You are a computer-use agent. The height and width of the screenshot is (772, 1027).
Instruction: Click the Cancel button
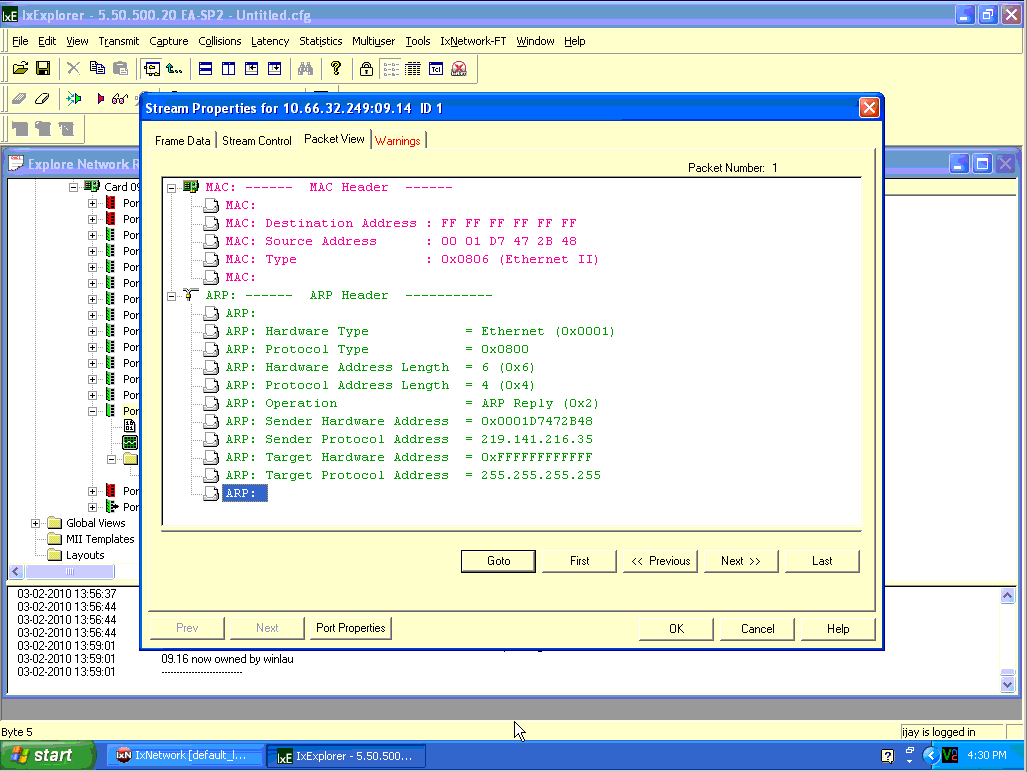click(758, 629)
